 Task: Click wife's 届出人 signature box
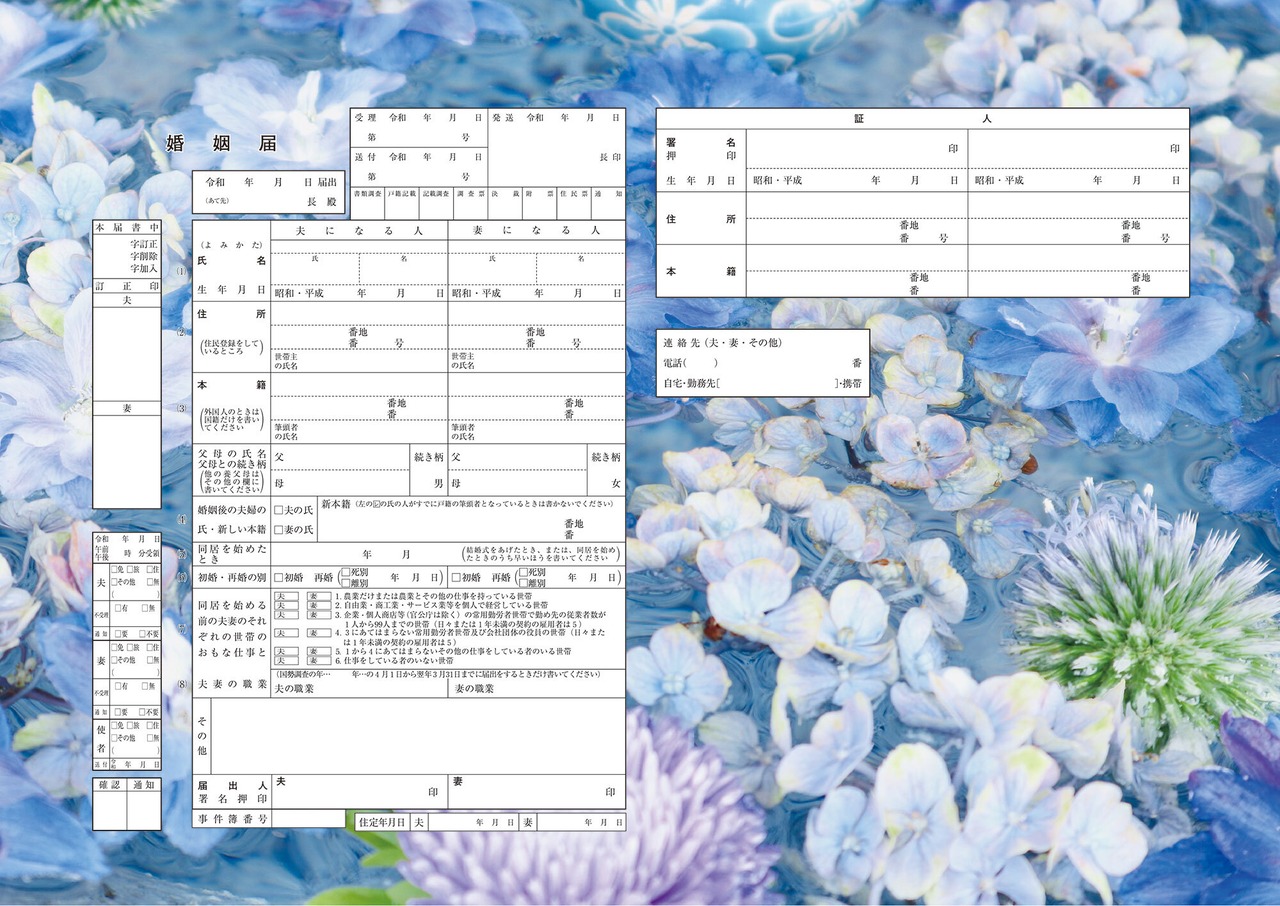pyautogui.click(x=536, y=791)
